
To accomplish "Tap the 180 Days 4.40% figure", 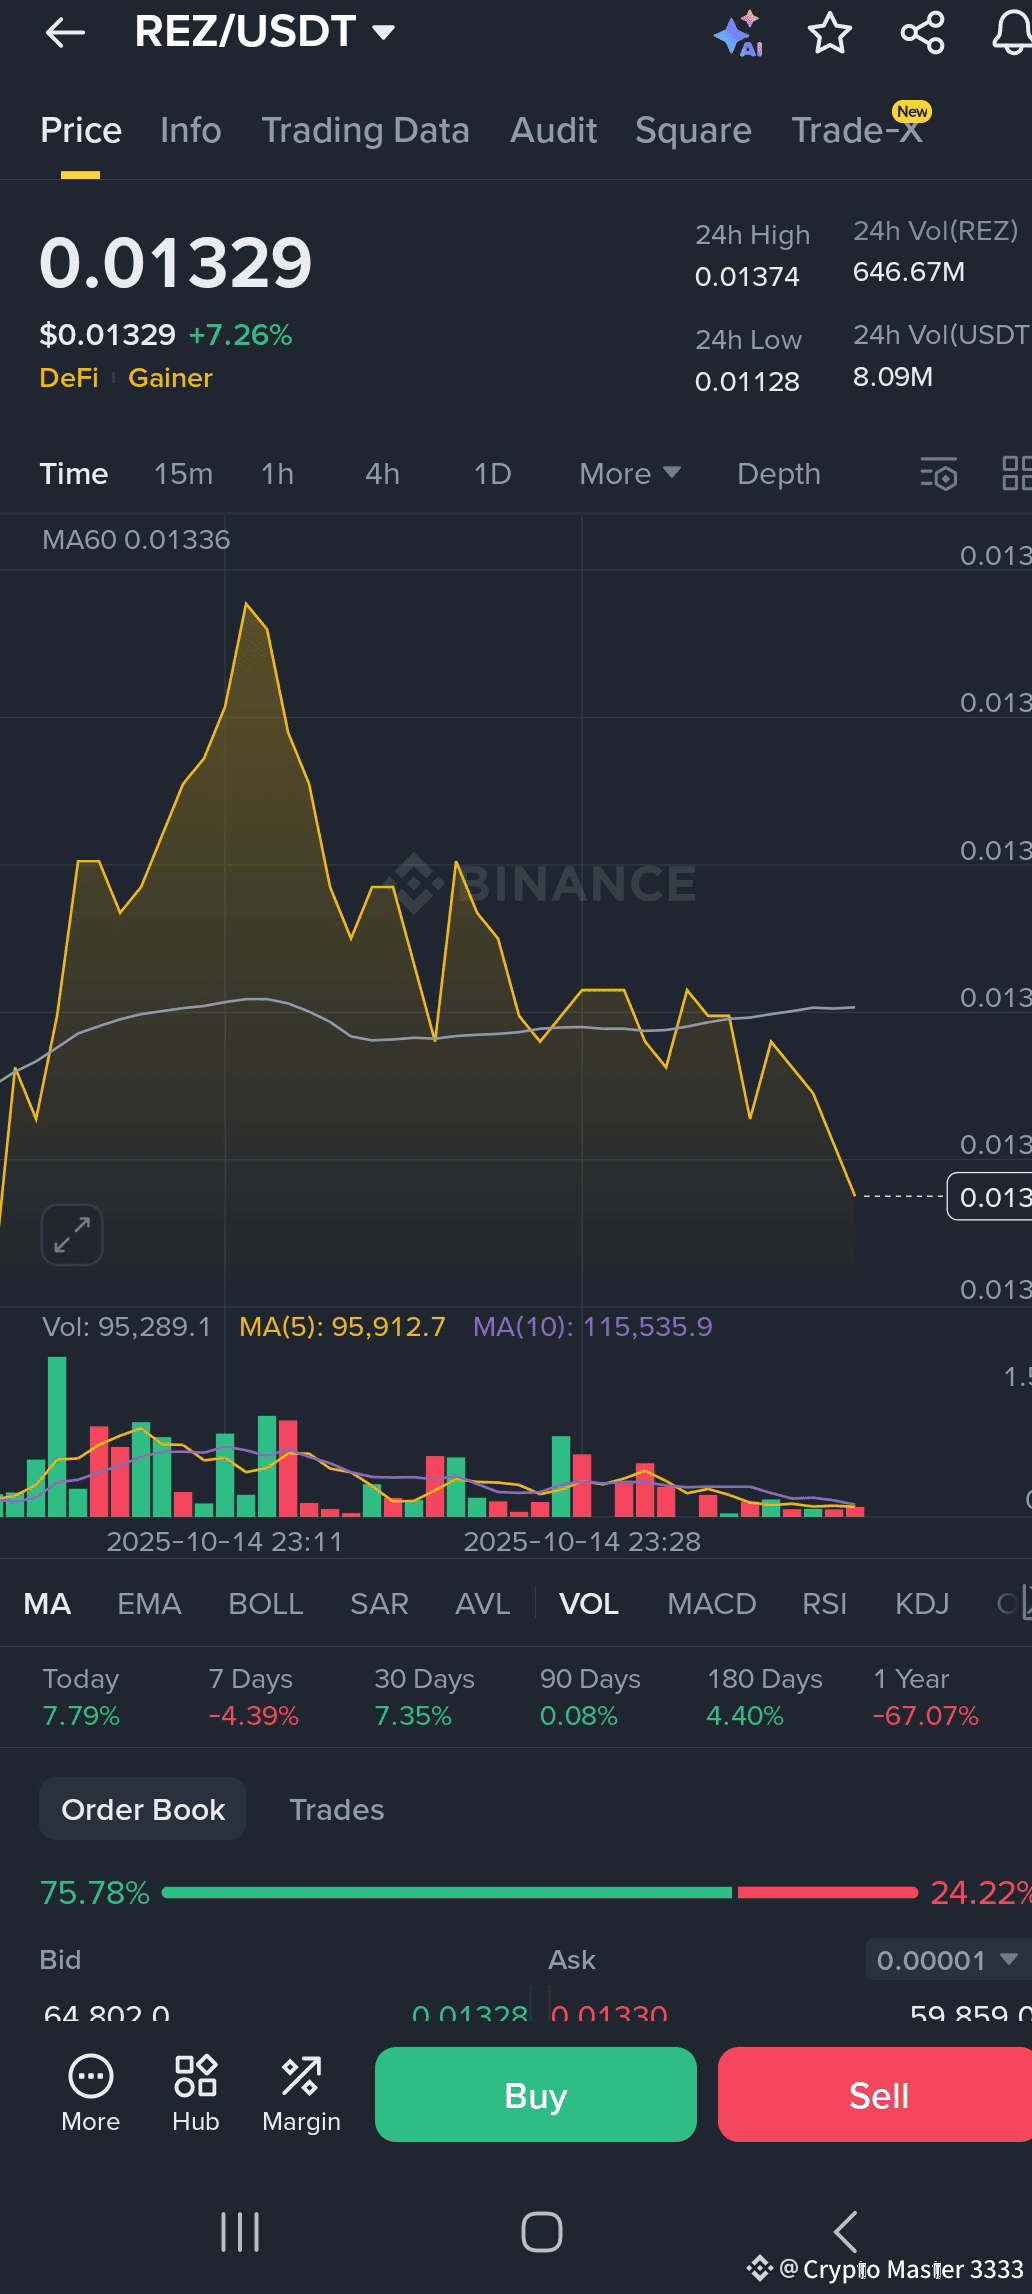I will pyautogui.click(x=745, y=1716).
